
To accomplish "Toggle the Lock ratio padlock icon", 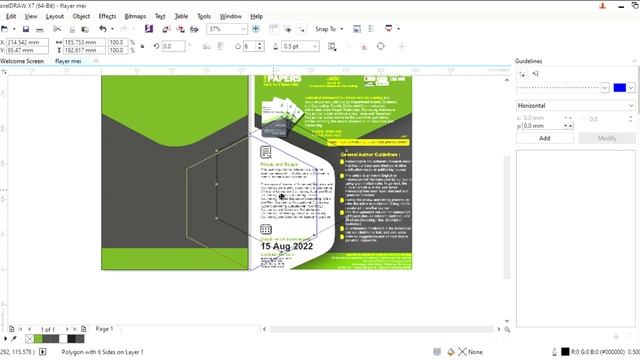I will point(142,46).
